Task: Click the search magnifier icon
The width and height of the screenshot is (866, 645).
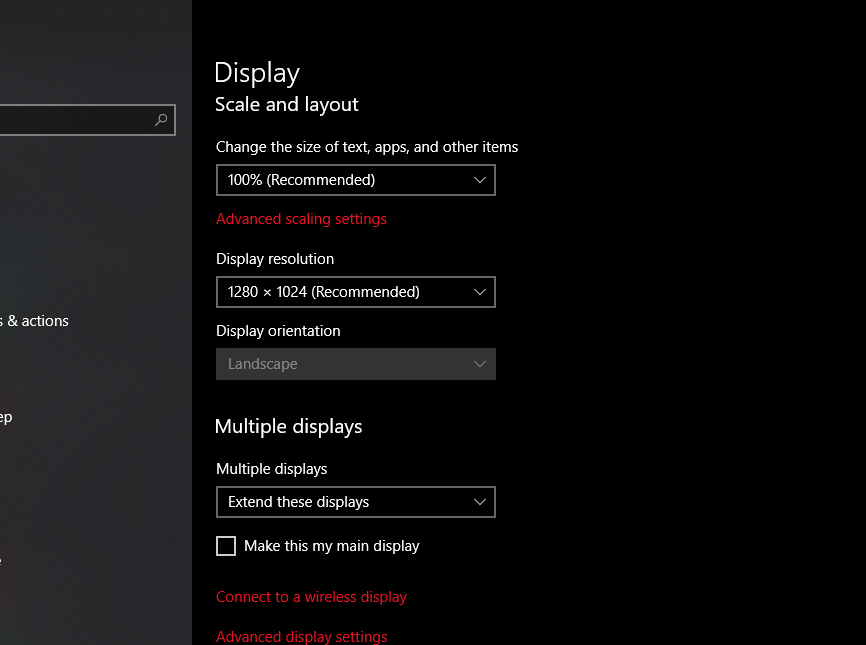Action: click(x=161, y=120)
